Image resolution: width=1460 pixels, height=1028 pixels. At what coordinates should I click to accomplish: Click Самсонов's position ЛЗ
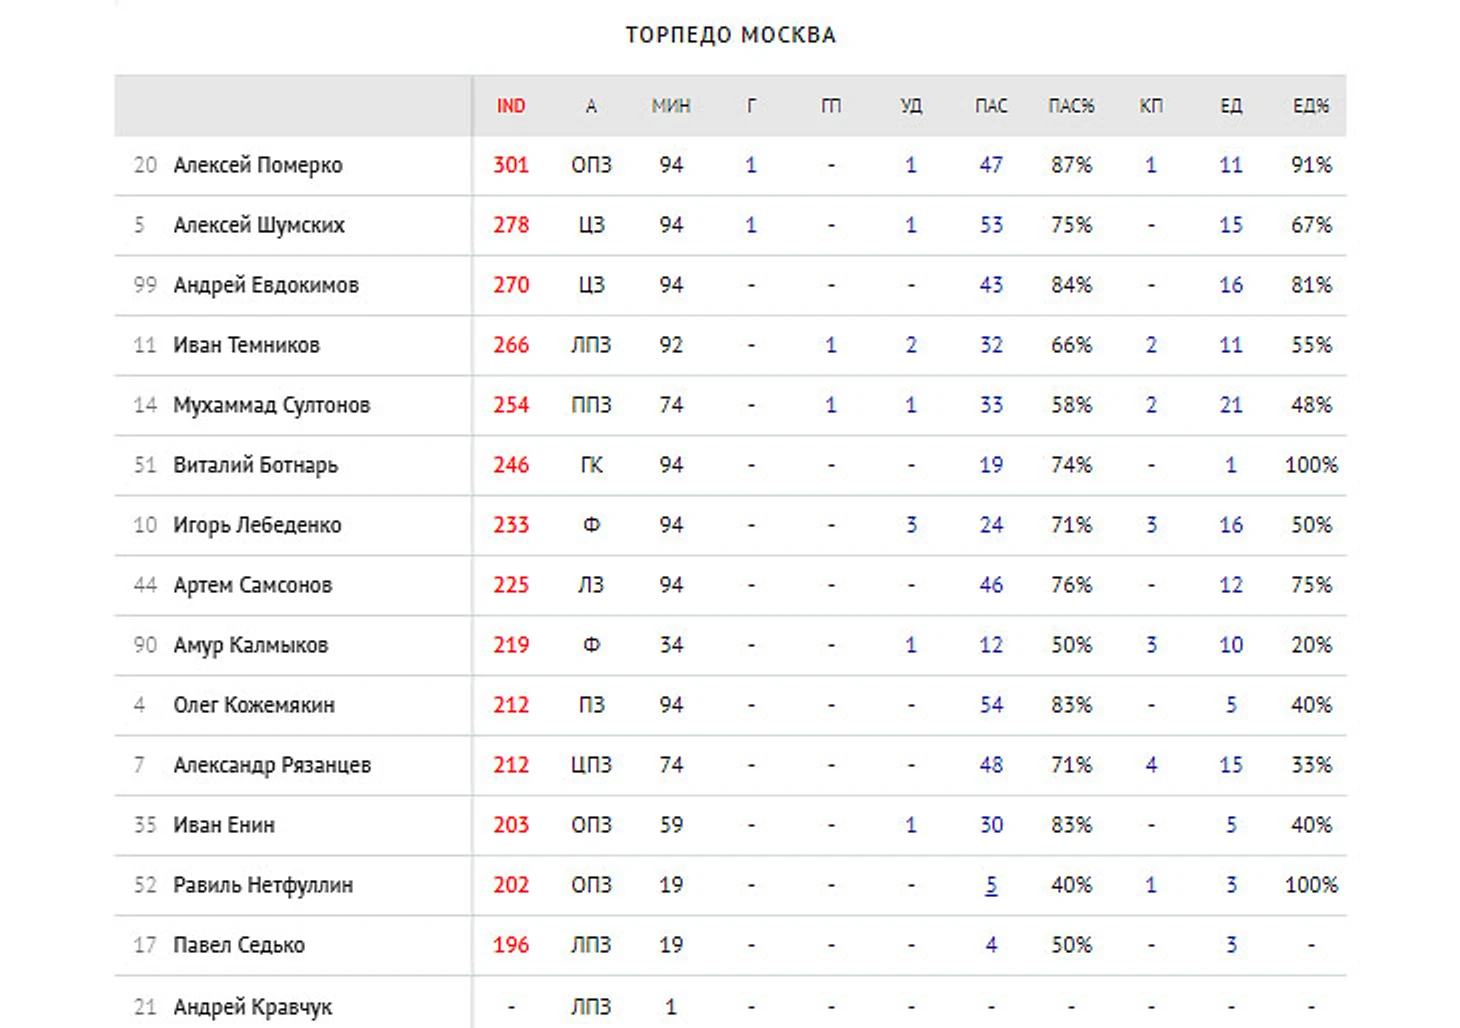pyautogui.click(x=591, y=585)
